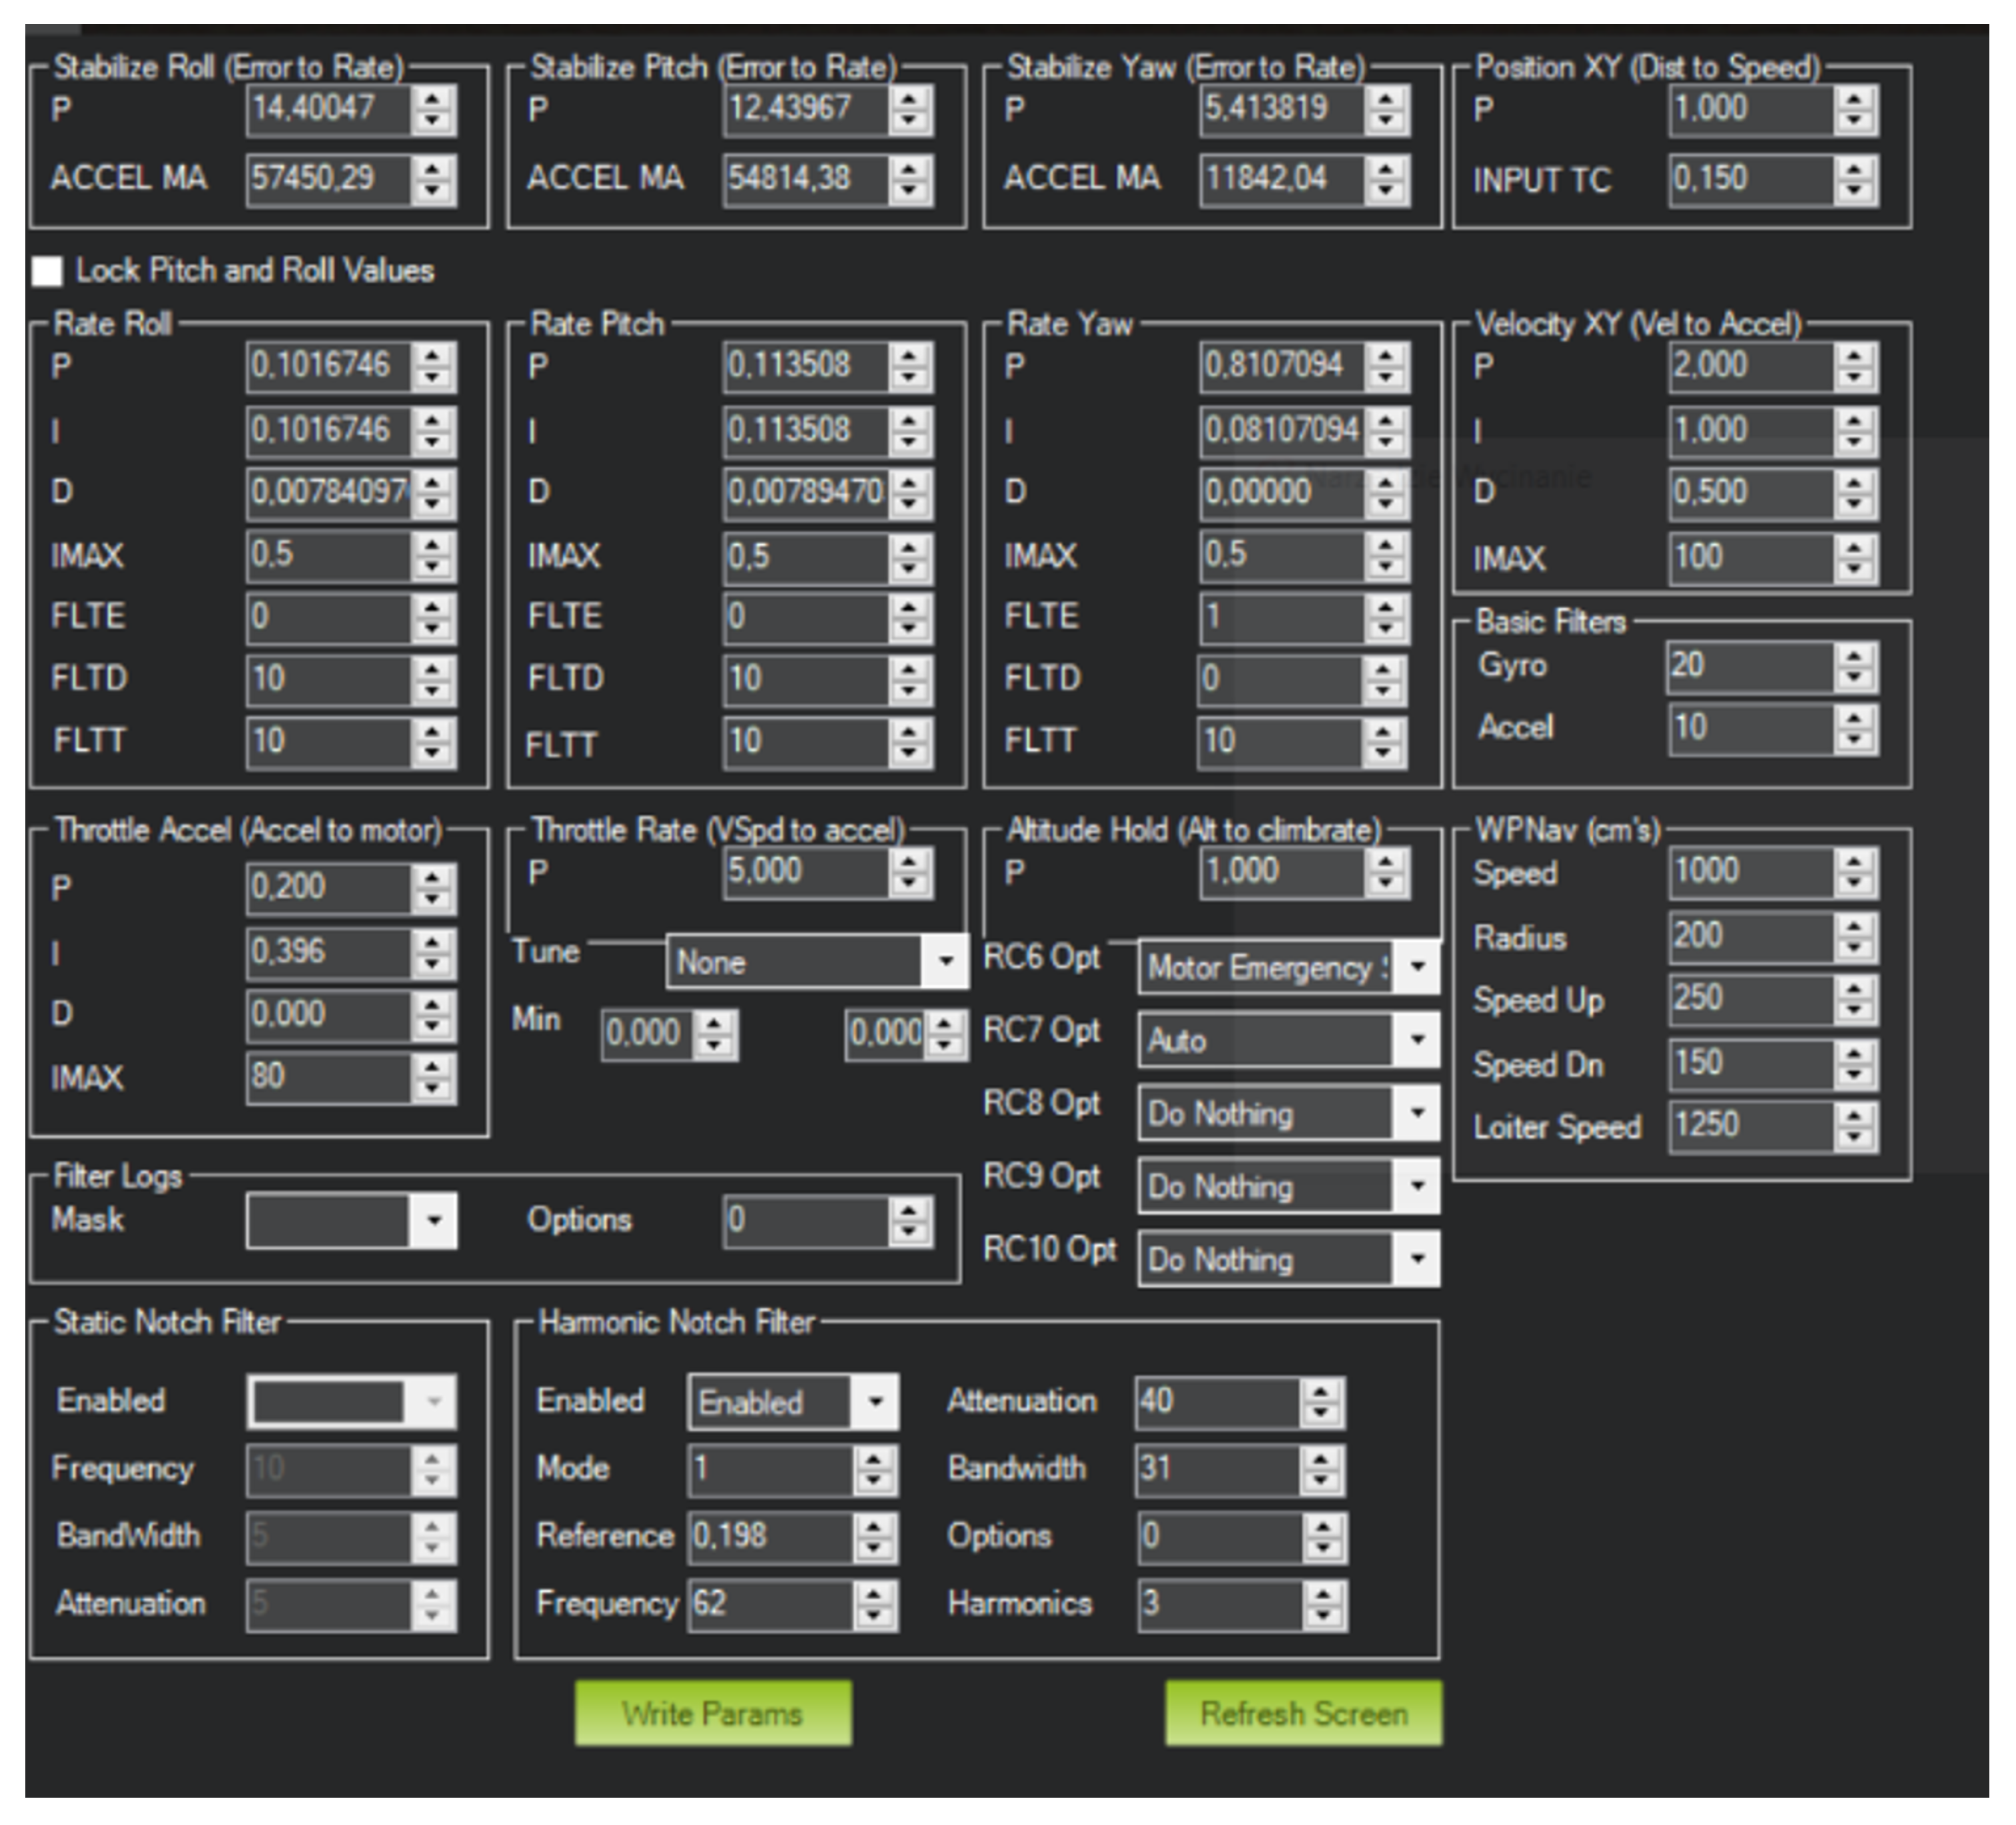The width and height of the screenshot is (2016, 1825).
Task: Click Harmonic Notch Frequency field showing 62
Action: (770, 1603)
